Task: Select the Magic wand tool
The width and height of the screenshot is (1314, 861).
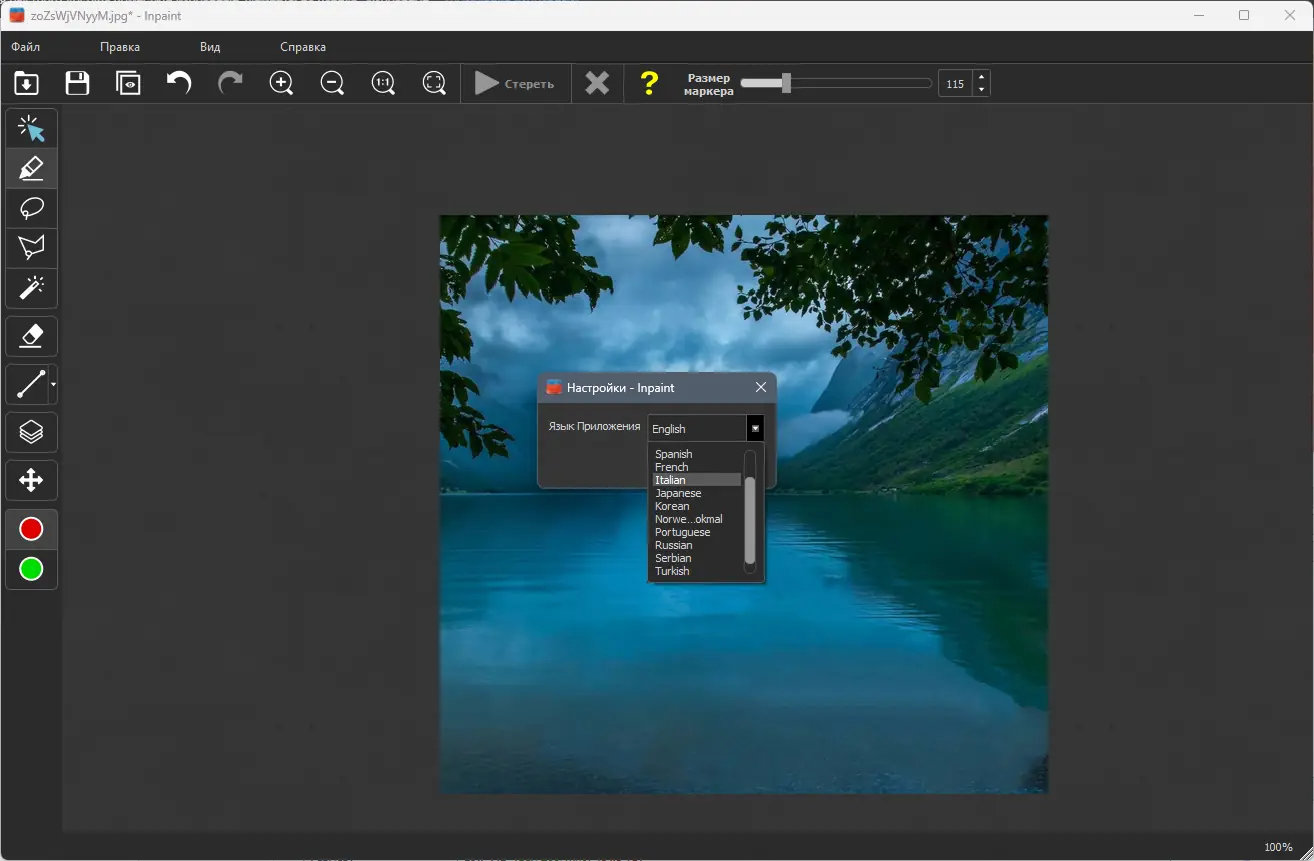Action: pos(31,288)
